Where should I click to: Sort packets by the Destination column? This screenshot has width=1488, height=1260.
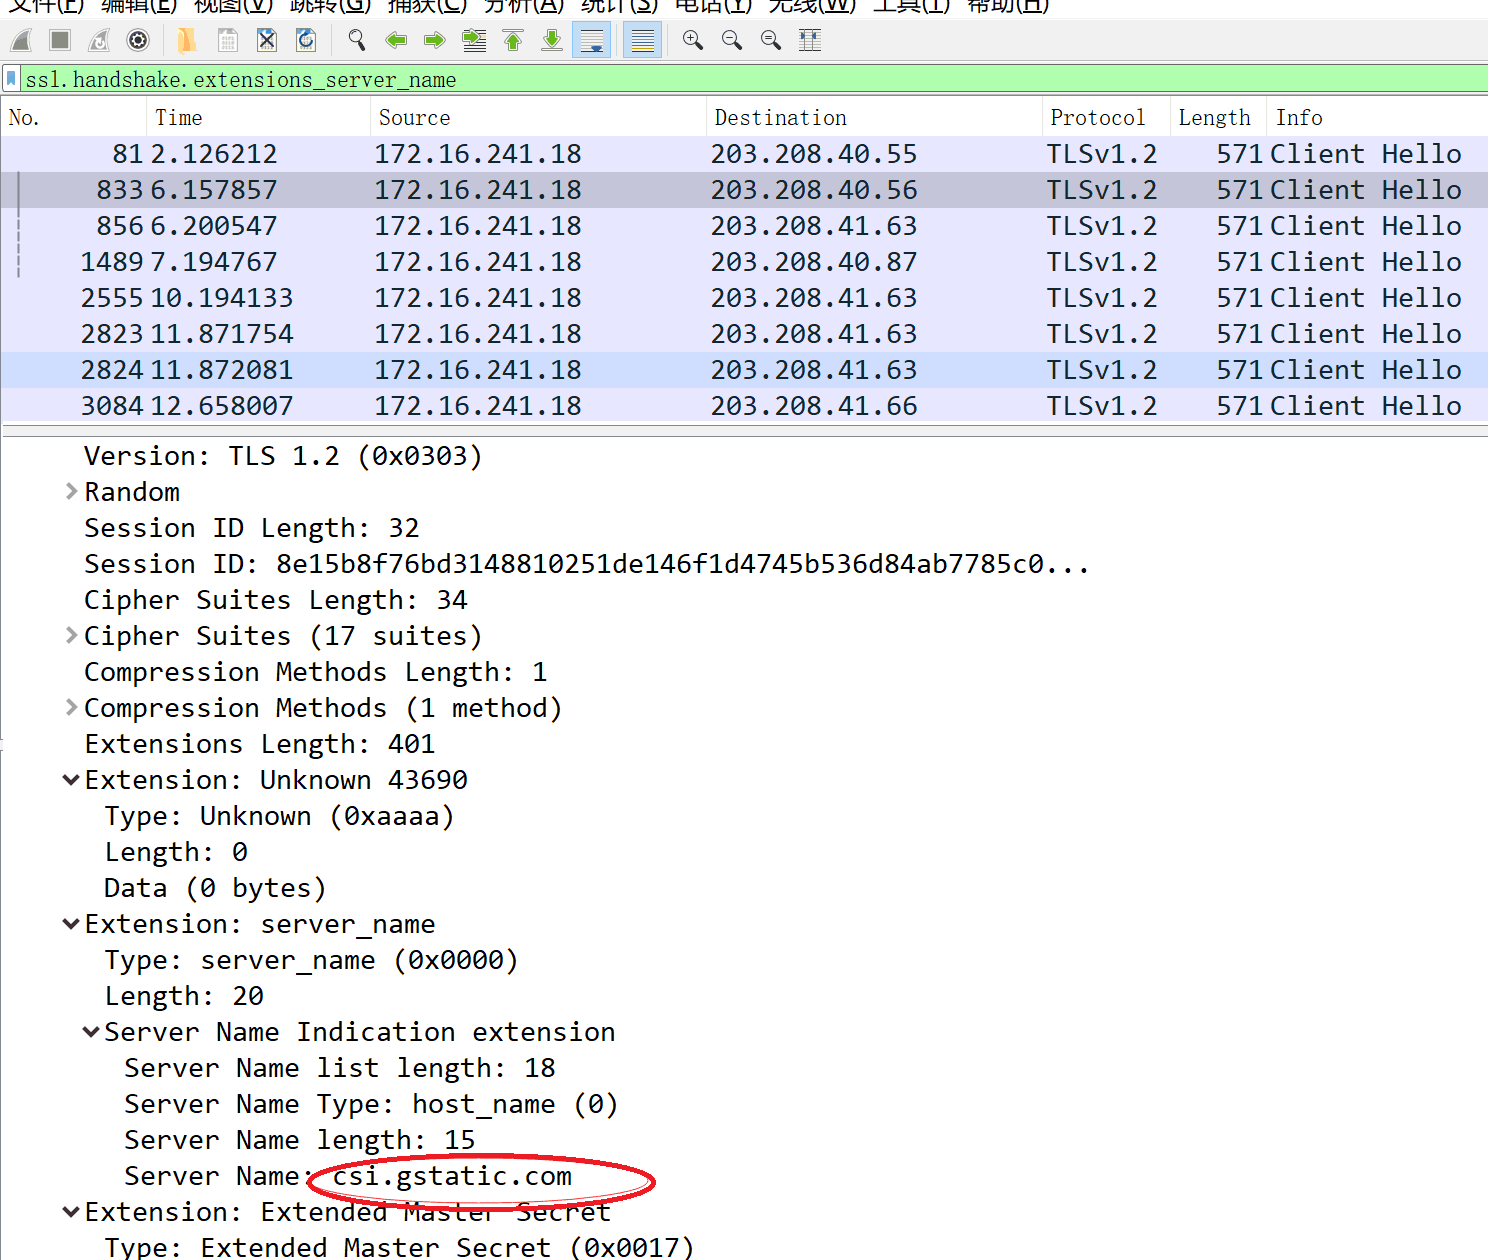click(x=874, y=117)
